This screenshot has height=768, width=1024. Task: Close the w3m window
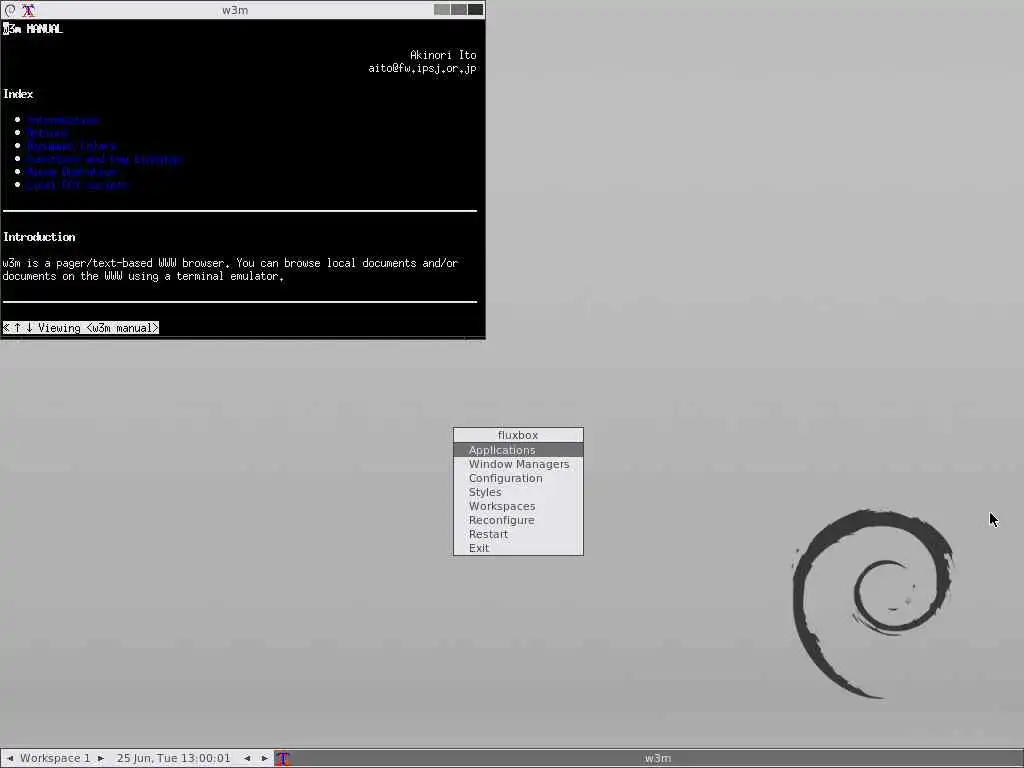[475, 10]
